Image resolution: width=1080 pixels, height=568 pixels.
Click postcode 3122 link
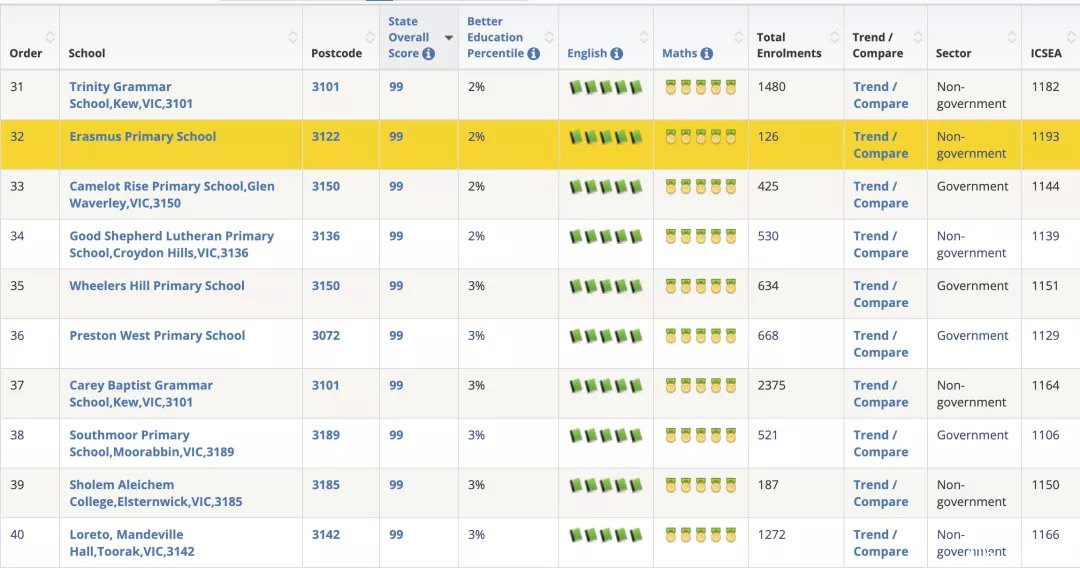pos(326,136)
